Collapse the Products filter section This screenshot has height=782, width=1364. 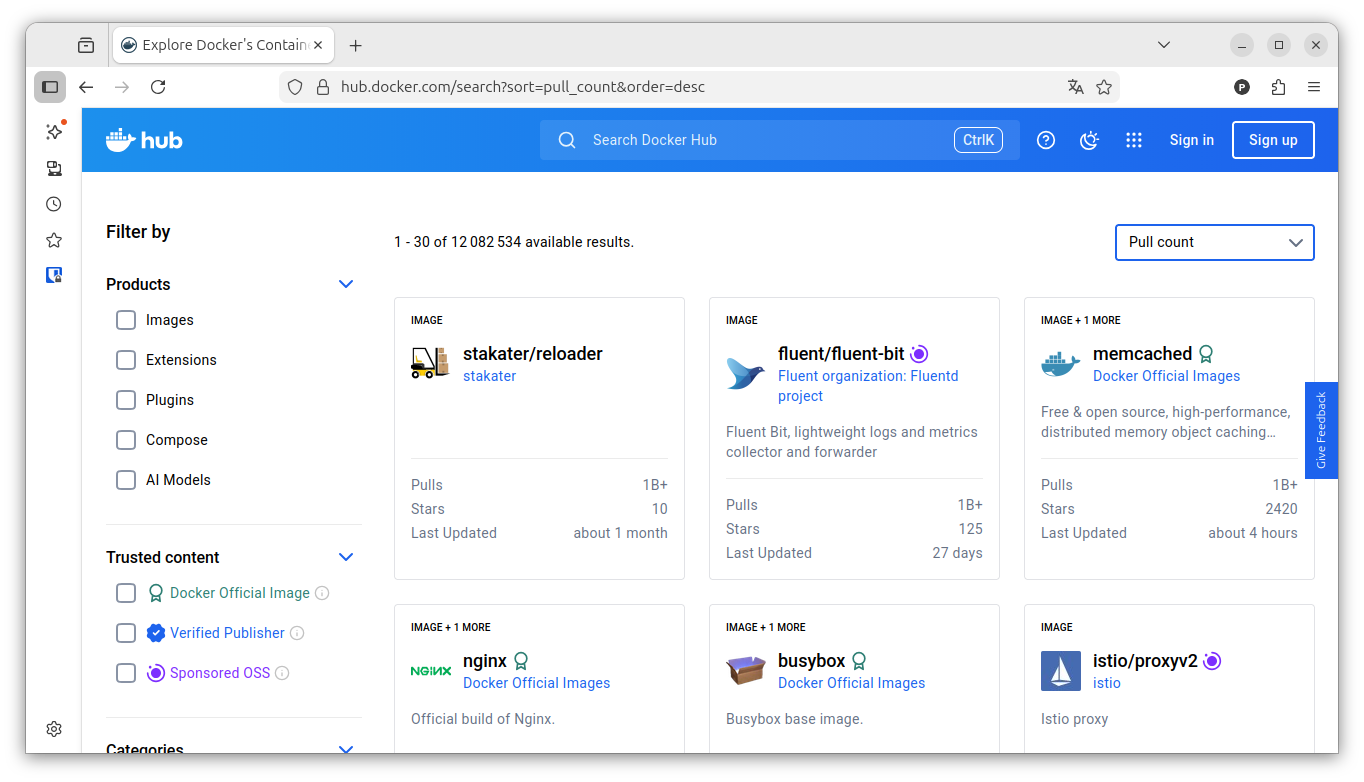pos(346,284)
